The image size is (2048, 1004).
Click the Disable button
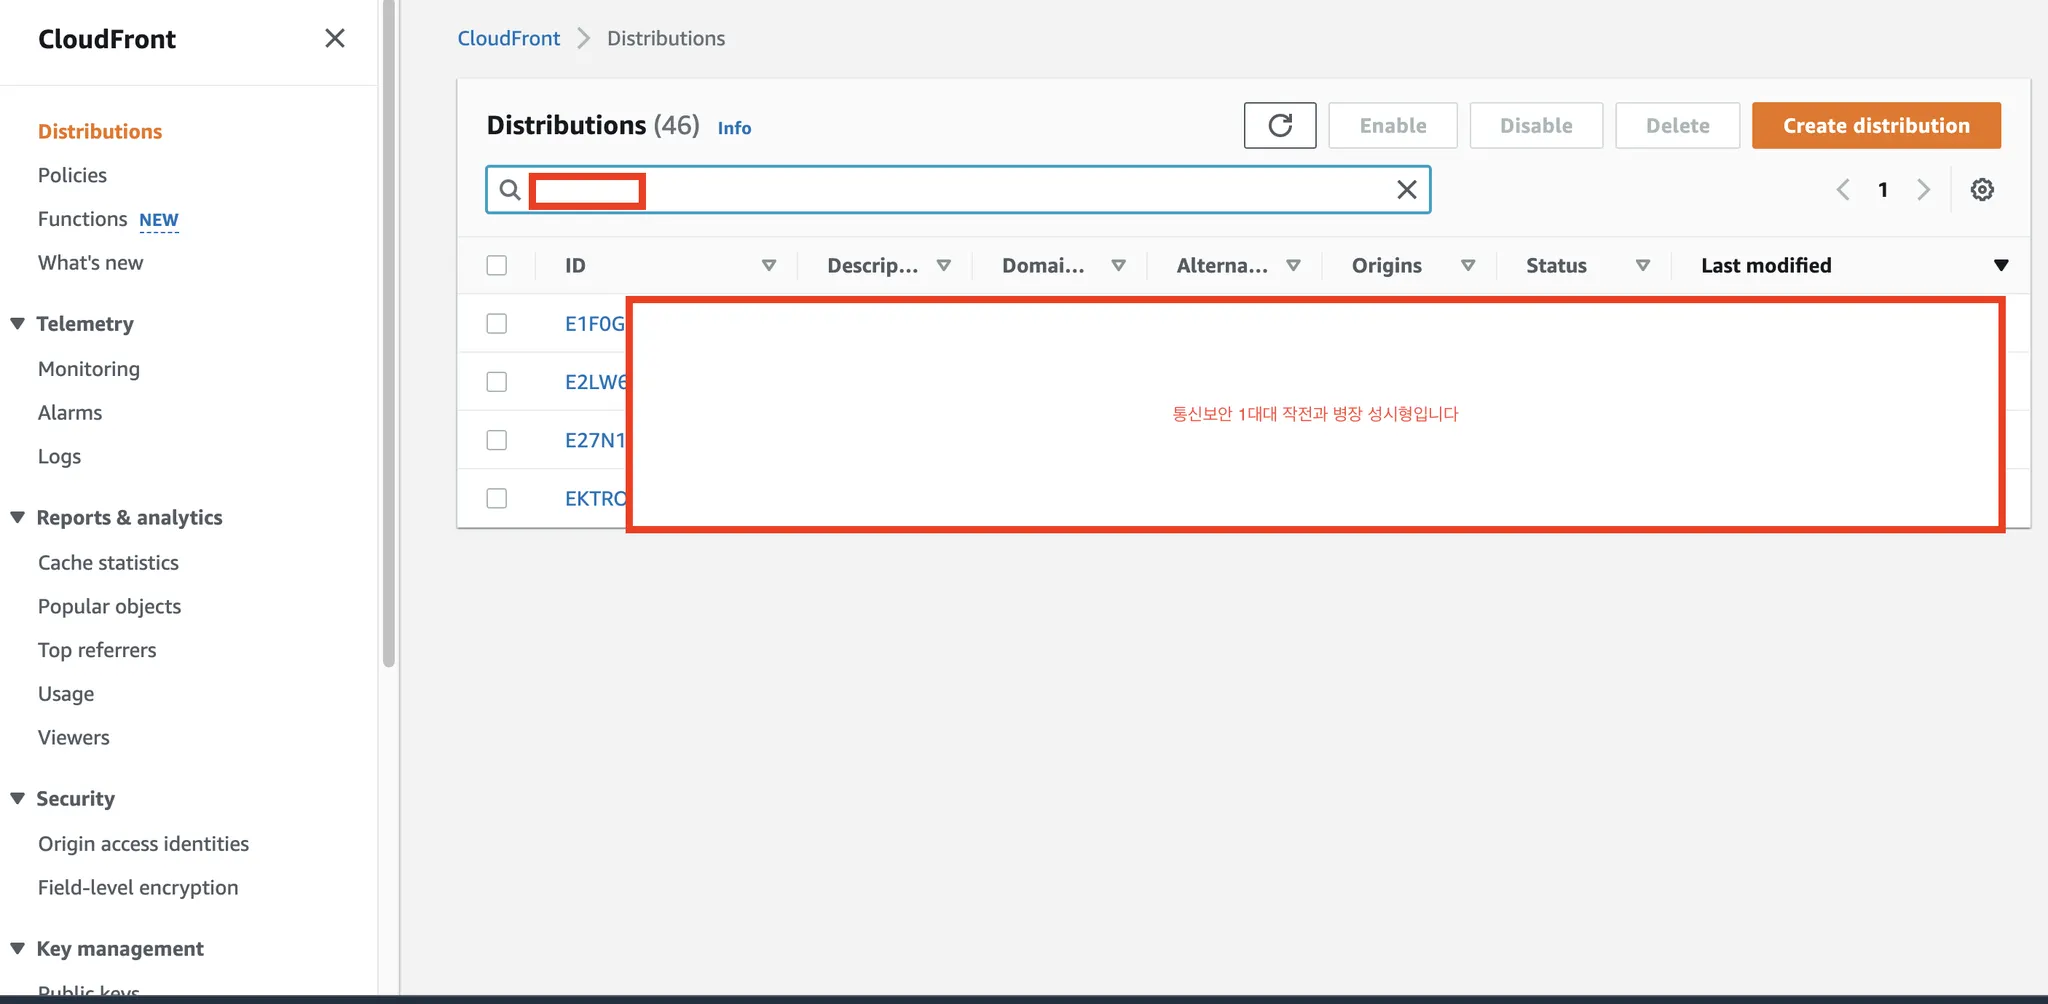(1536, 125)
